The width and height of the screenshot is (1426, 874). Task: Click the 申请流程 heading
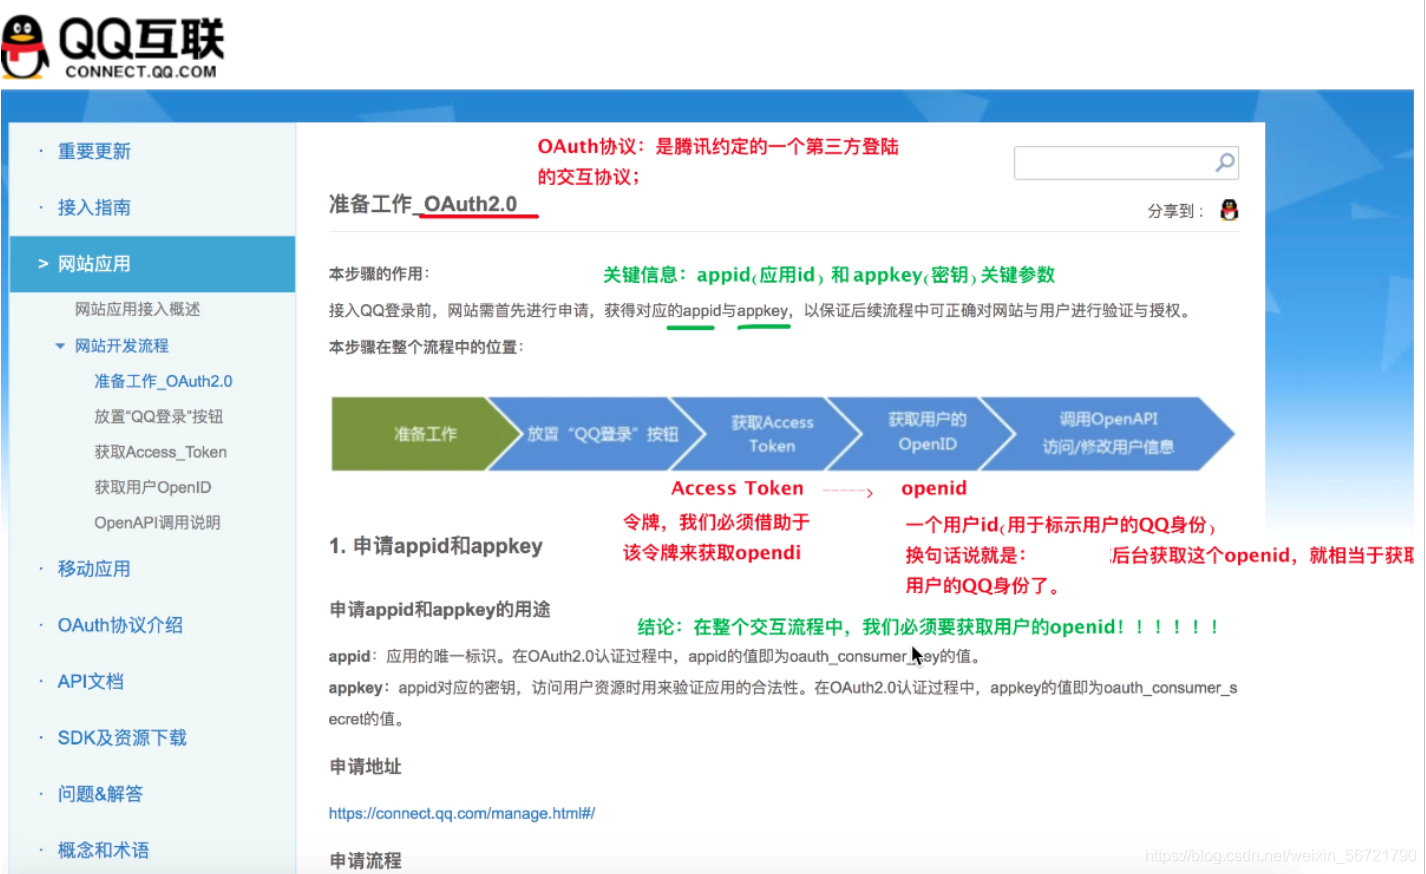tap(365, 861)
